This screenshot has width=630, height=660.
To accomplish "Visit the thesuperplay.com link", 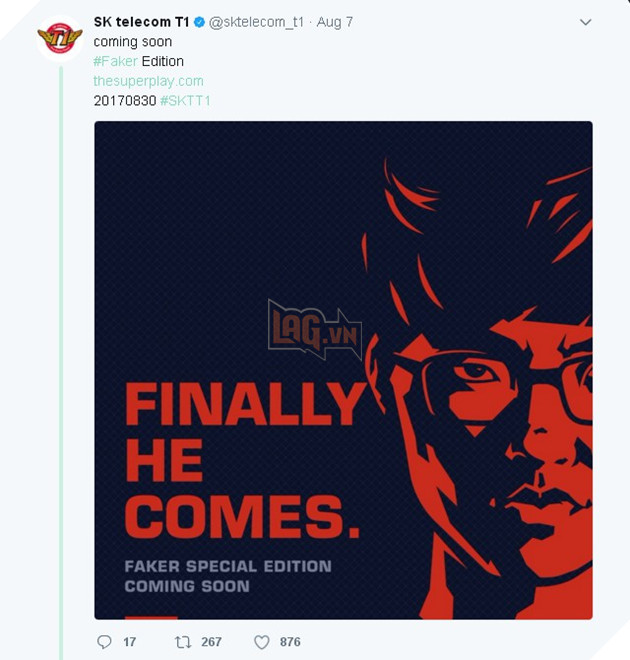I will pos(148,81).
